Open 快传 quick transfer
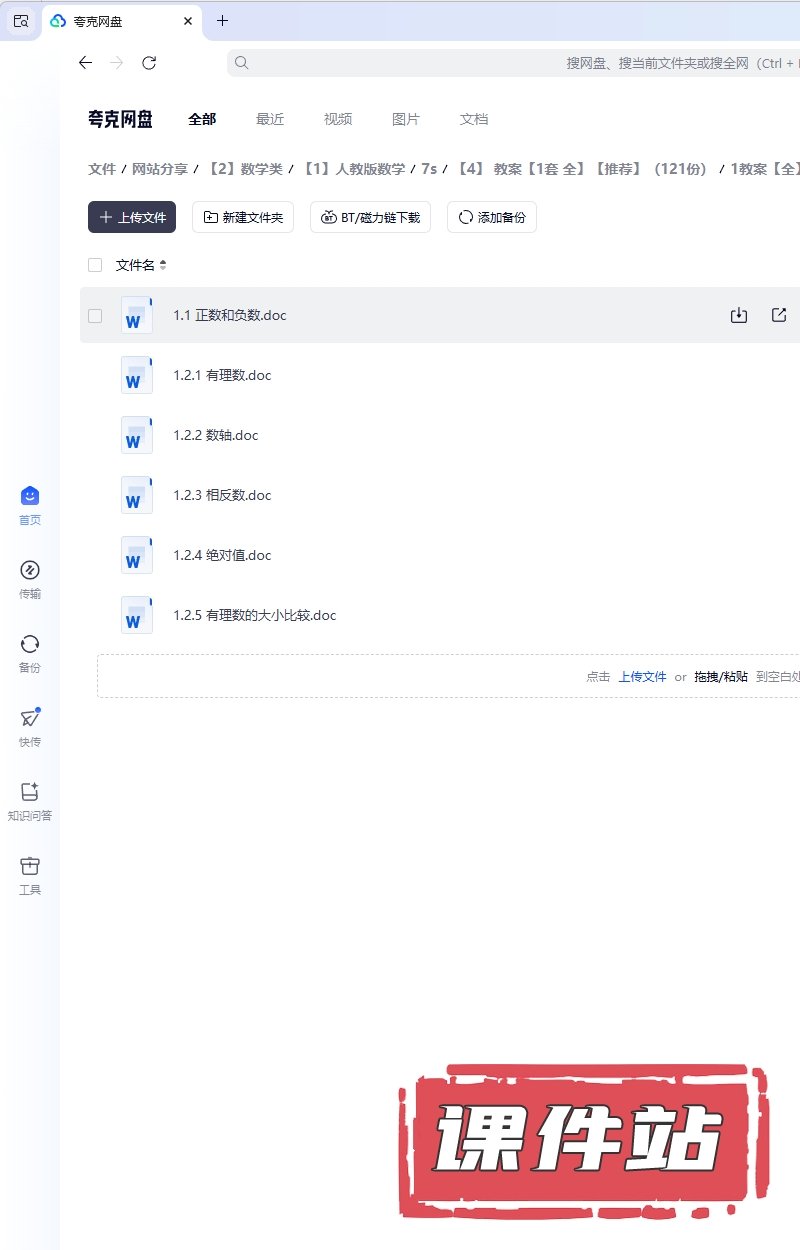Screen dimensions: 800x1250 [x=30, y=727]
